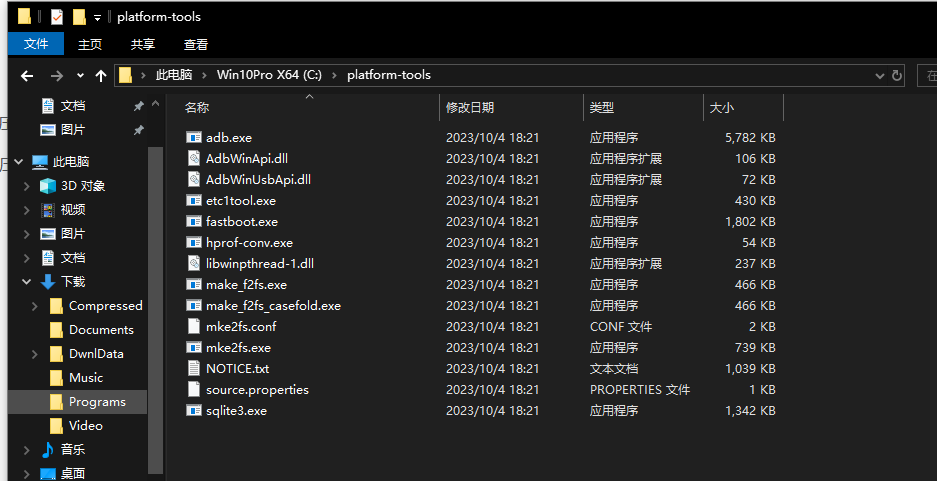This screenshot has width=937, height=481.
Task: Click the fastboot.exe file icon
Action: (x=194, y=221)
